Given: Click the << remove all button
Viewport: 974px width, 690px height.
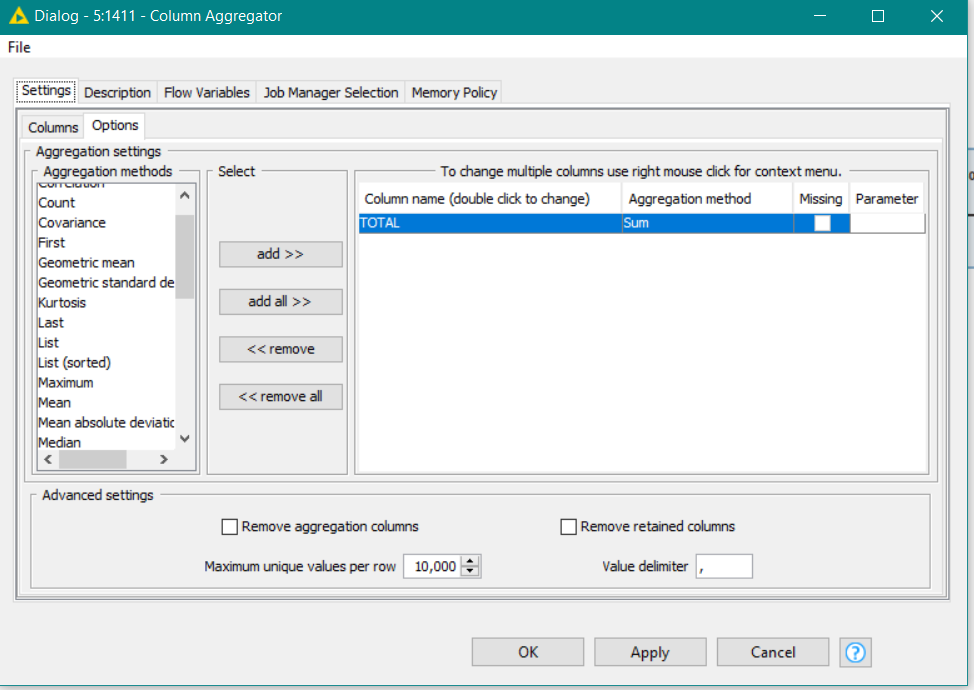Looking at the screenshot, I should coord(281,396).
